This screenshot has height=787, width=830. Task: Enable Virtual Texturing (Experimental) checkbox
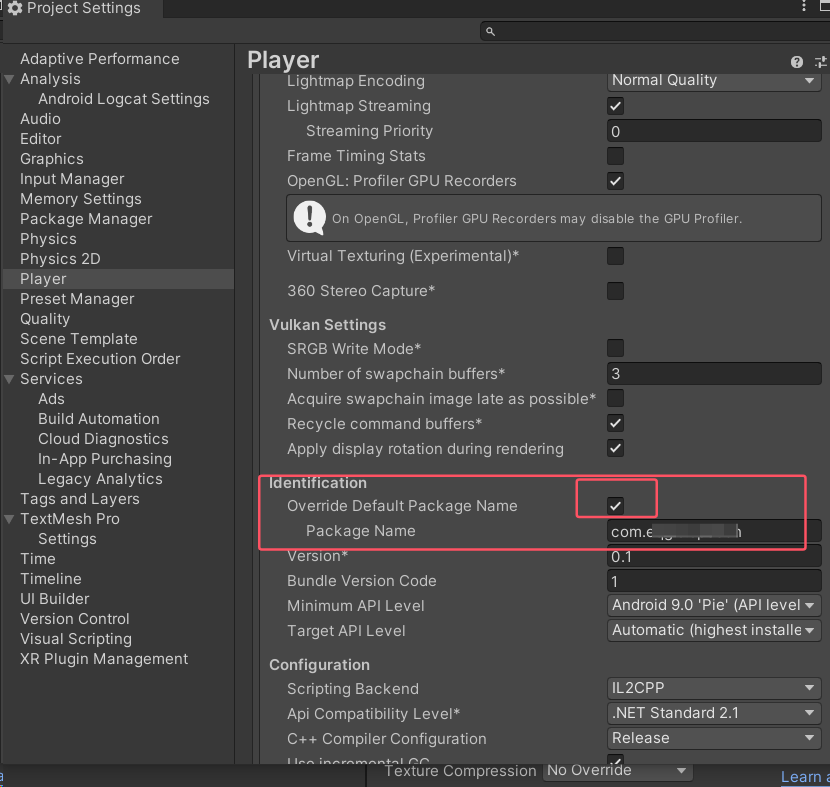click(x=615, y=256)
